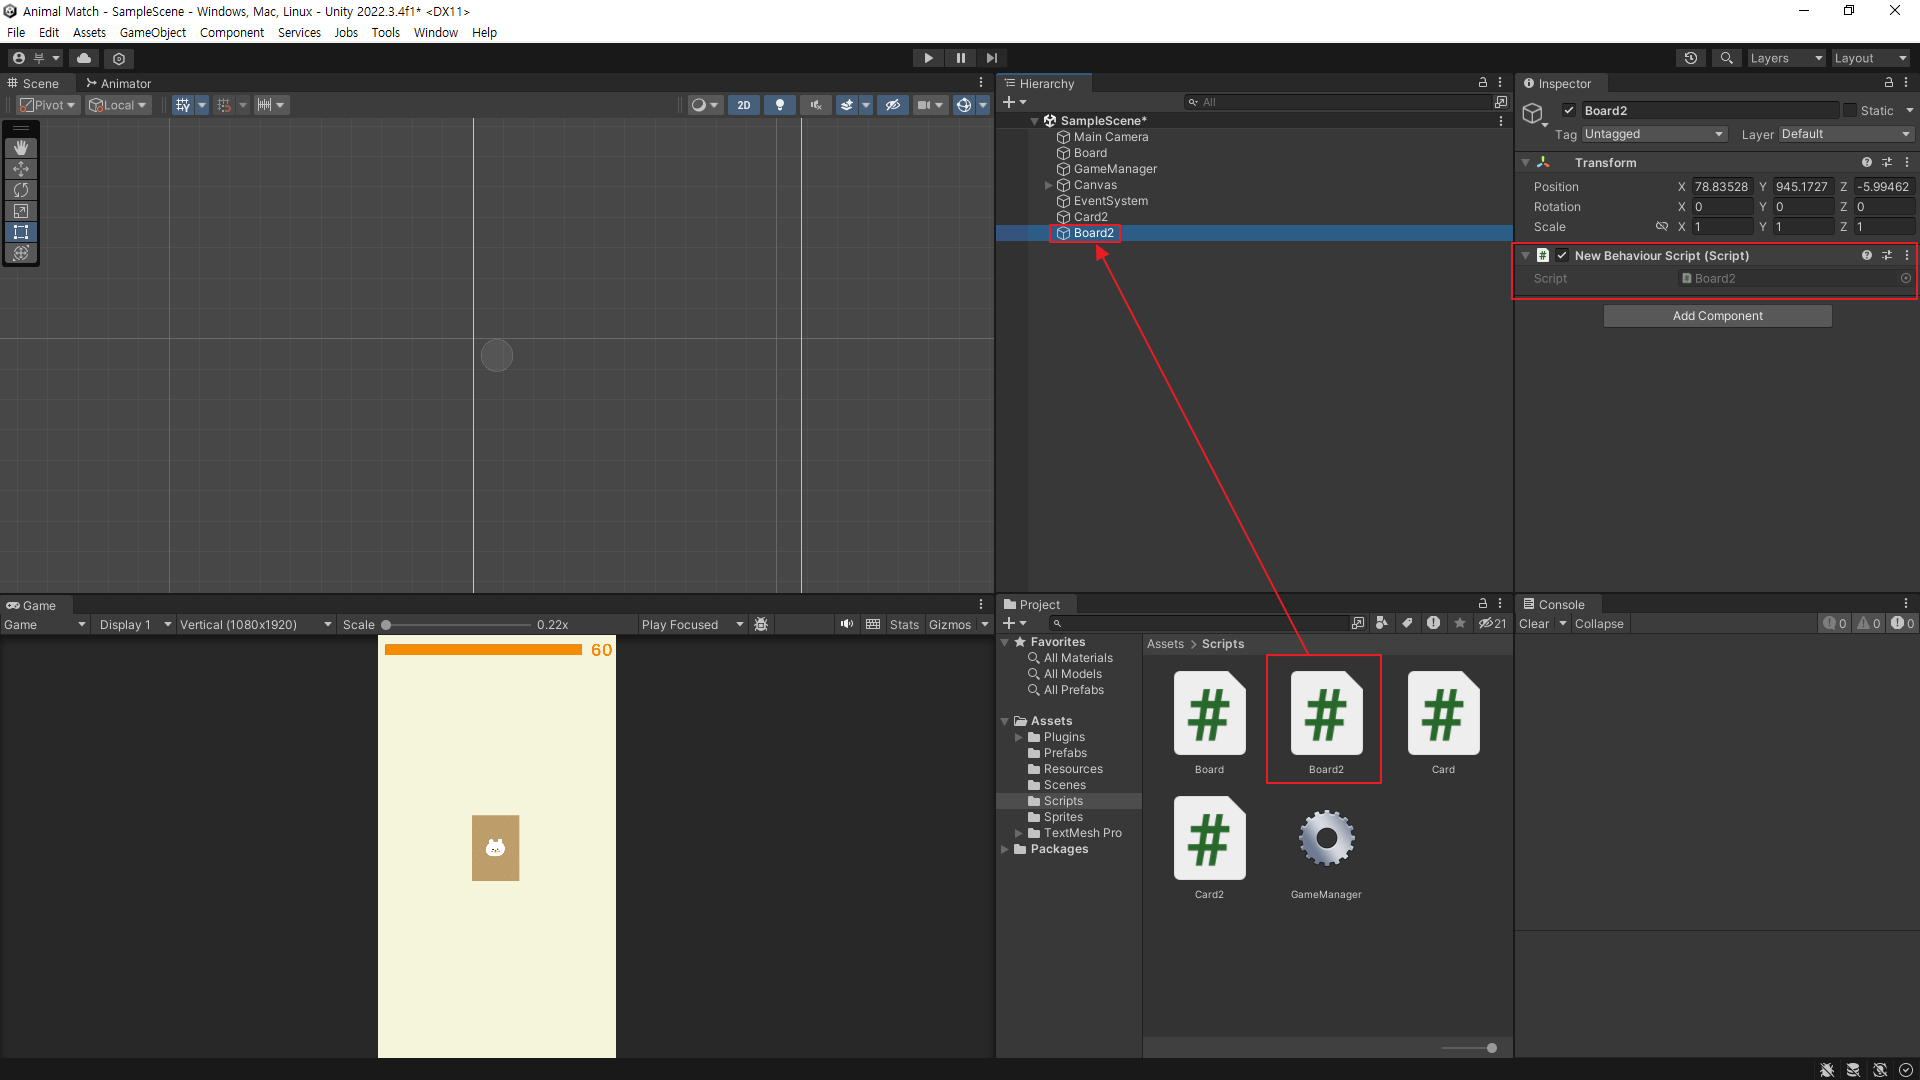Image resolution: width=1920 pixels, height=1080 pixels.
Task: Select the Hand view tool
Action: (21, 148)
